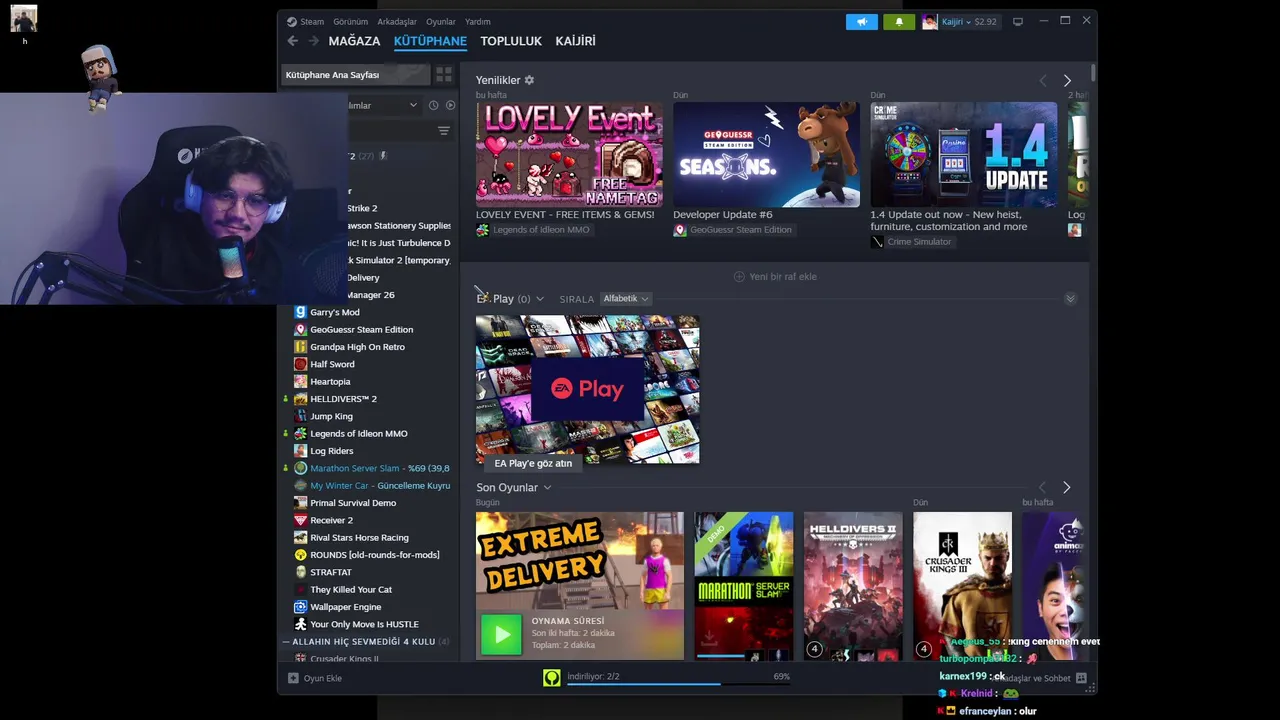
Task: Open the Oyunlar menu
Action: [x=441, y=22]
